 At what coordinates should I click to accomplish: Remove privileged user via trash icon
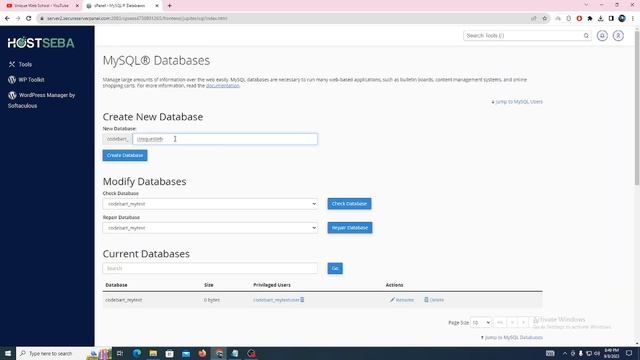[302, 300]
